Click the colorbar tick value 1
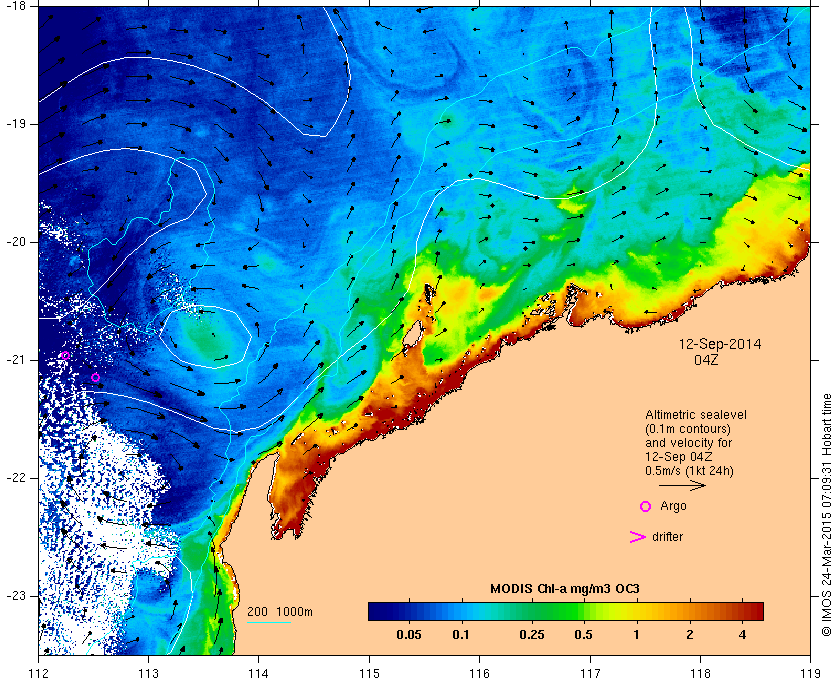The width and height of the screenshot is (840, 680). 636,635
